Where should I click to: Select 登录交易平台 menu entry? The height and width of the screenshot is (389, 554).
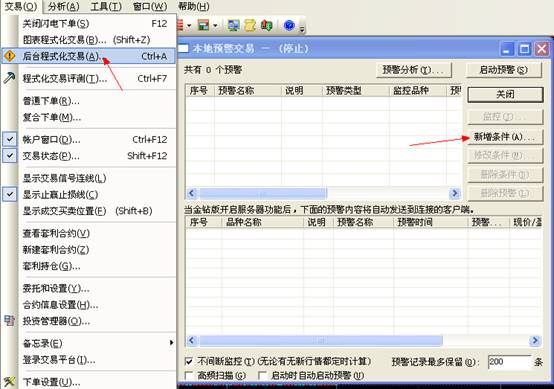88,360
